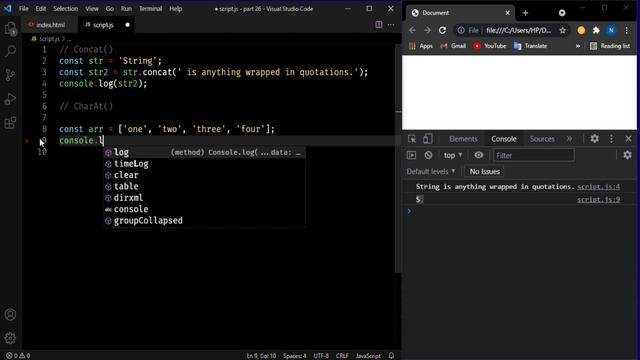Open the script.js:4 source link
The height and width of the screenshot is (360, 640).
click(x=598, y=187)
